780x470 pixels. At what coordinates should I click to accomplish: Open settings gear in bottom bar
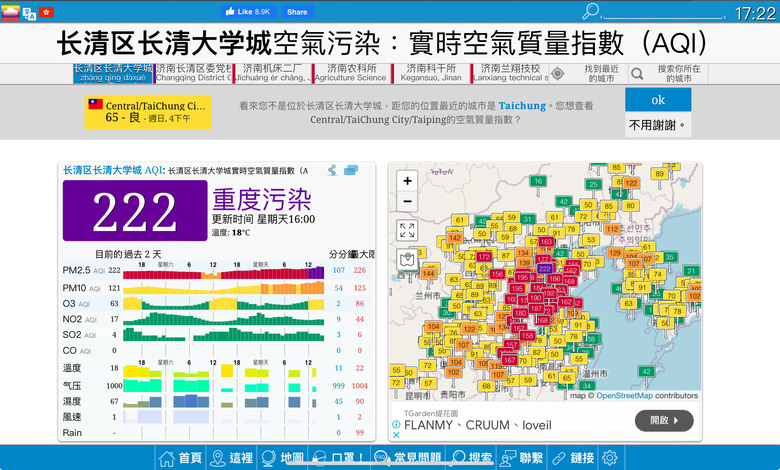coord(609,458)
